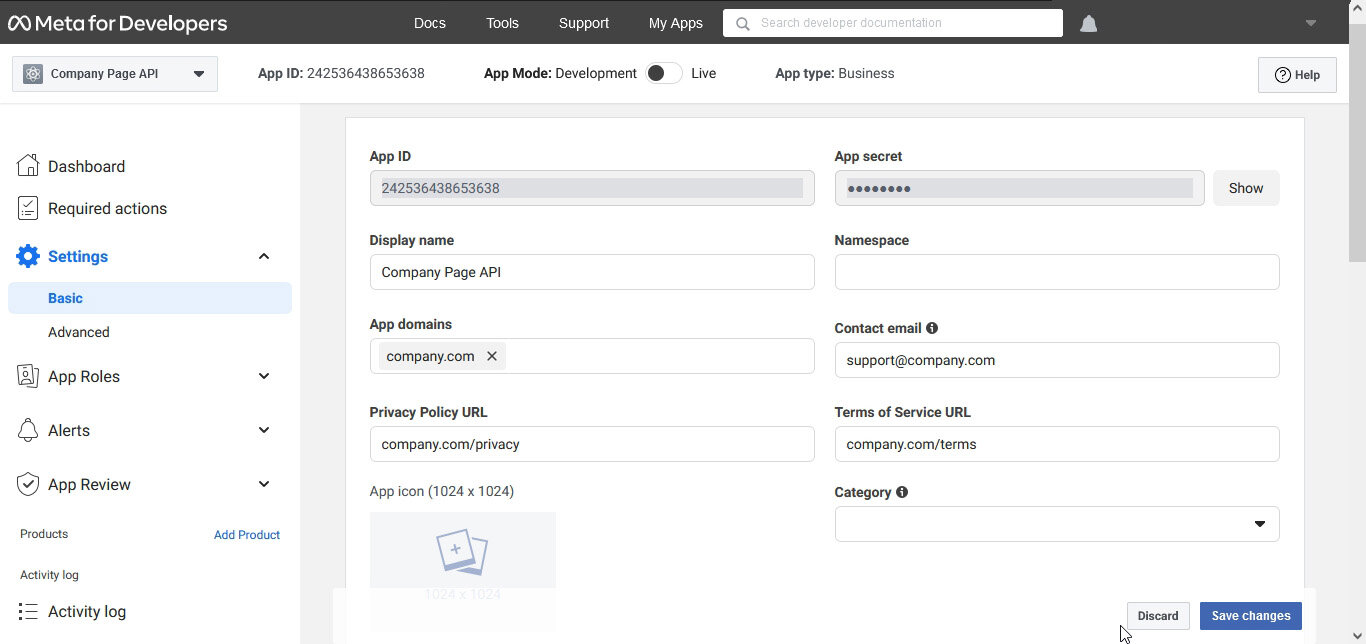Go to My Apps
The width and height of the screenshot is (1366, 644).
click(676, 23)
